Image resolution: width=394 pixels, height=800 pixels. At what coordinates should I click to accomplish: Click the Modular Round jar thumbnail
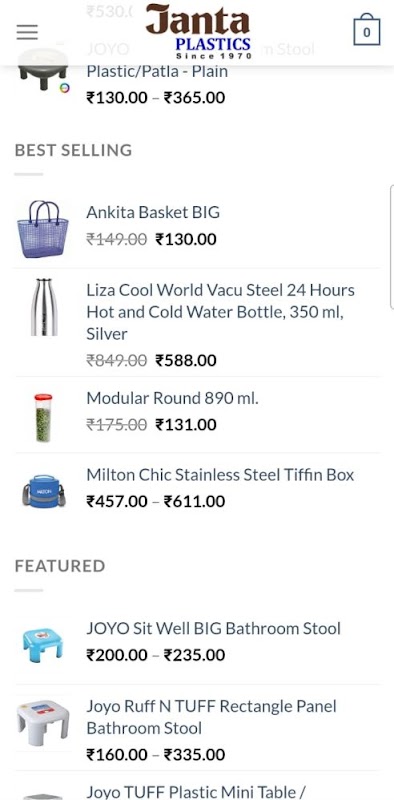click(43, 417)
